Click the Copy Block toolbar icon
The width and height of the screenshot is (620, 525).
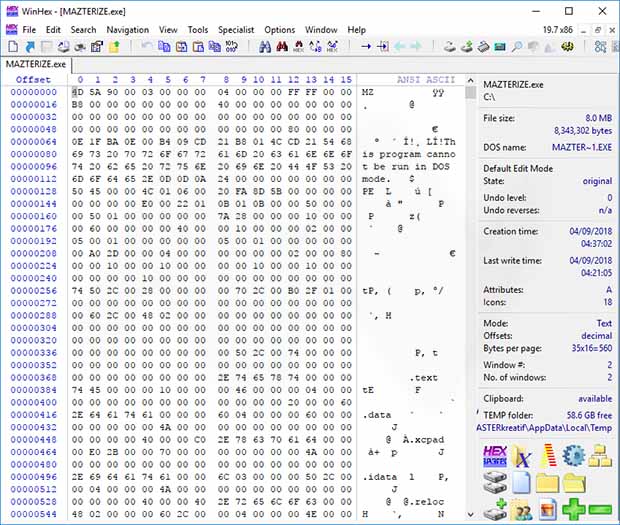164,47
